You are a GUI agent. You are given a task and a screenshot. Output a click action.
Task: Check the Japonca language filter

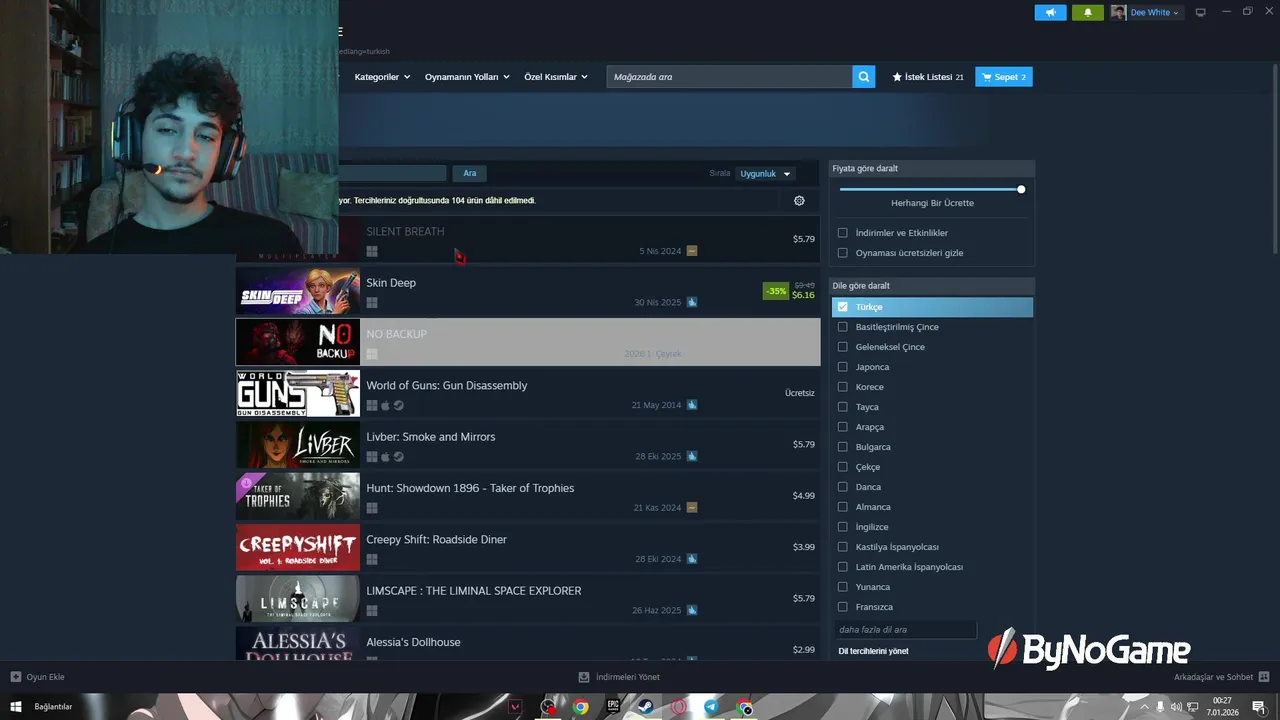(x=843, y=367)
